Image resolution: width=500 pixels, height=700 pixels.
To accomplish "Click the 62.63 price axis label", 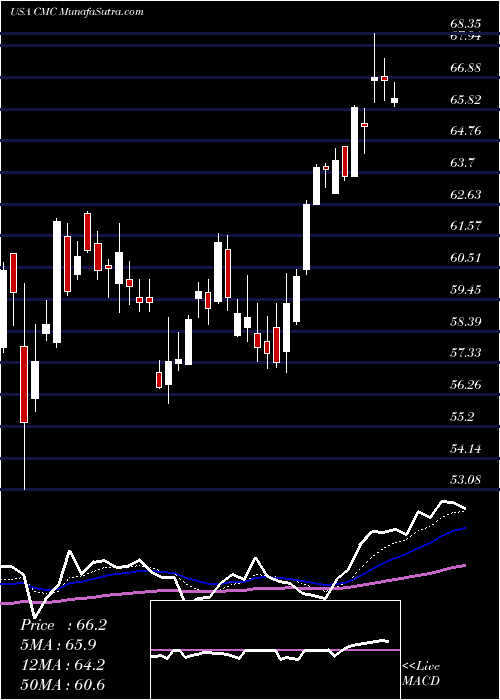I will (466, 195).
